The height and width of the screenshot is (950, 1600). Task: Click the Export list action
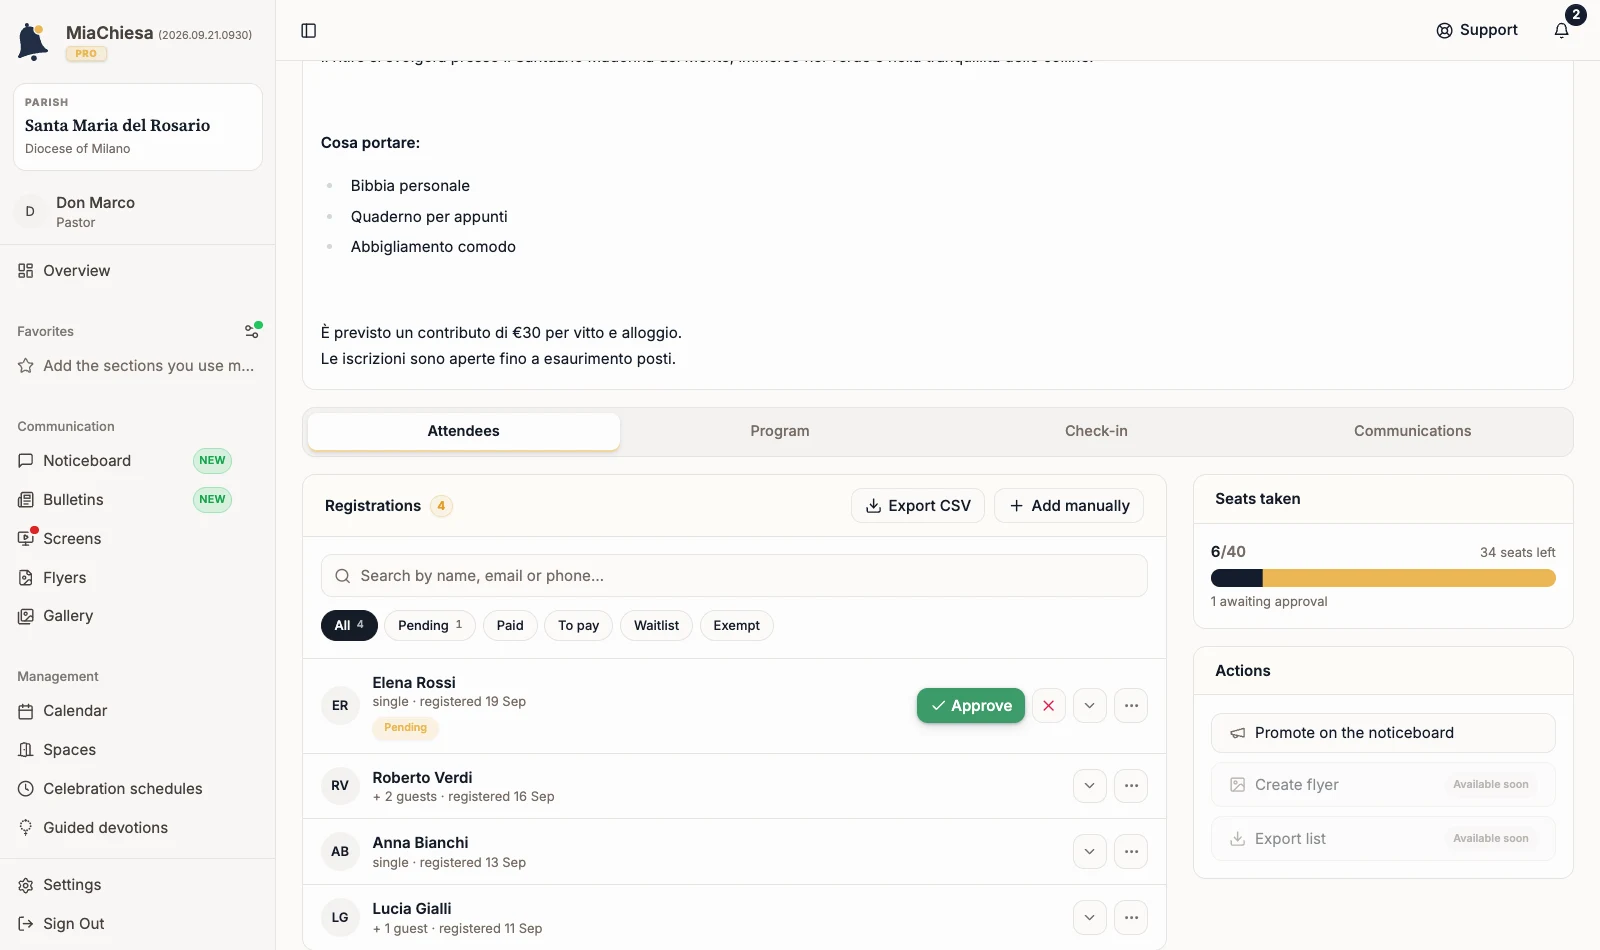pyautogui.click(x=1383, y=839)
